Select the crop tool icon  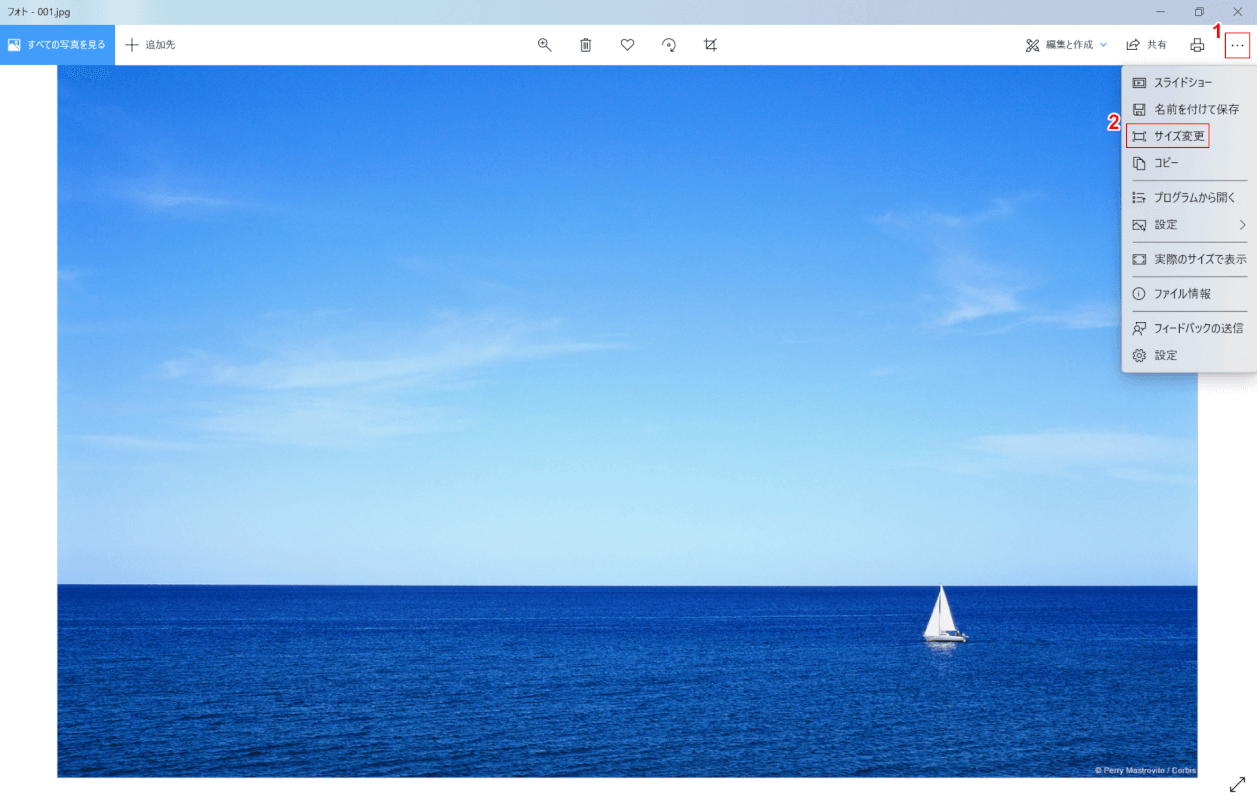click(x=710, y=45)
